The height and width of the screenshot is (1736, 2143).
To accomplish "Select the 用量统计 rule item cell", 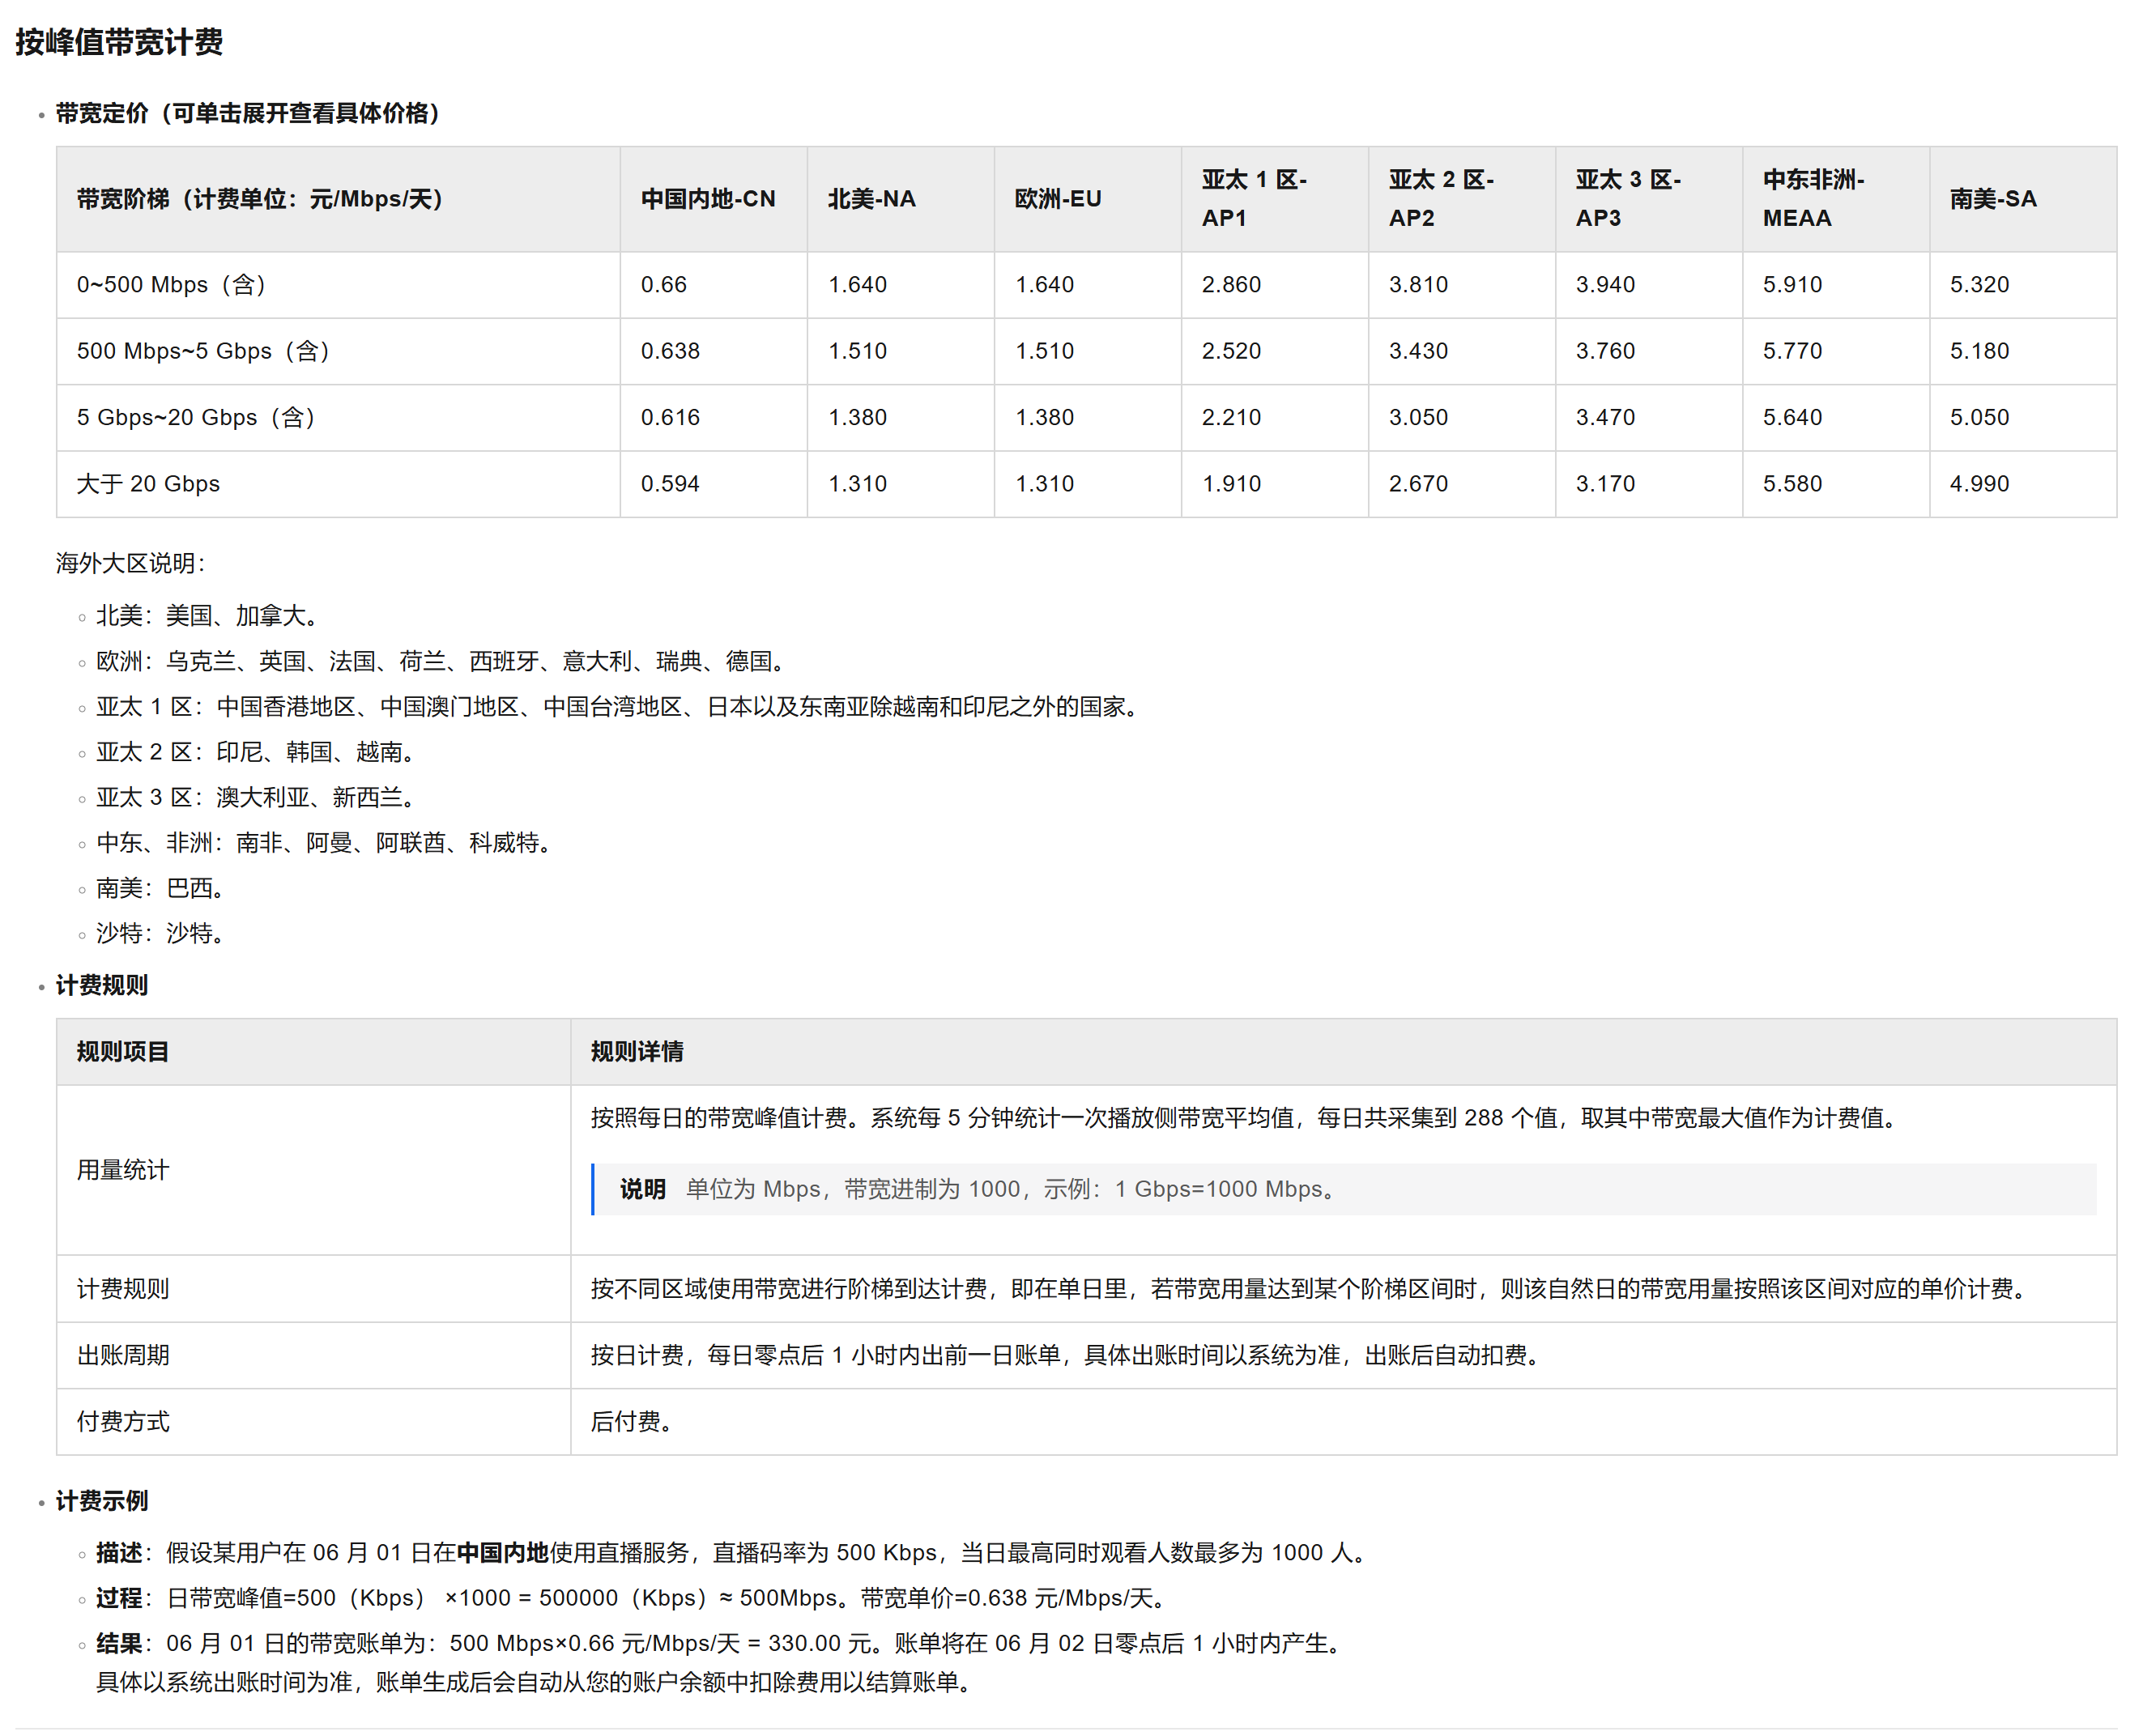I will pos(123,1169).
